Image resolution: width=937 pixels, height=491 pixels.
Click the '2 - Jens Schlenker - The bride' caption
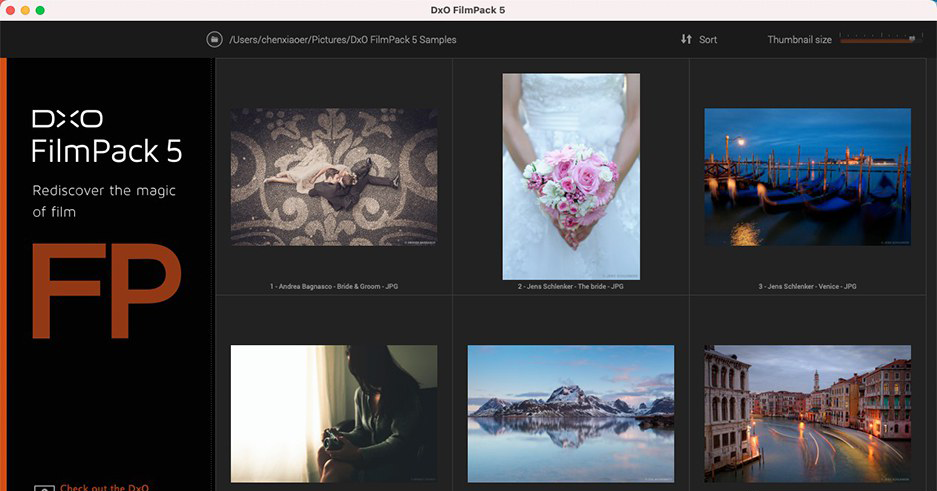pyautogui.click(x=571, y=286)
